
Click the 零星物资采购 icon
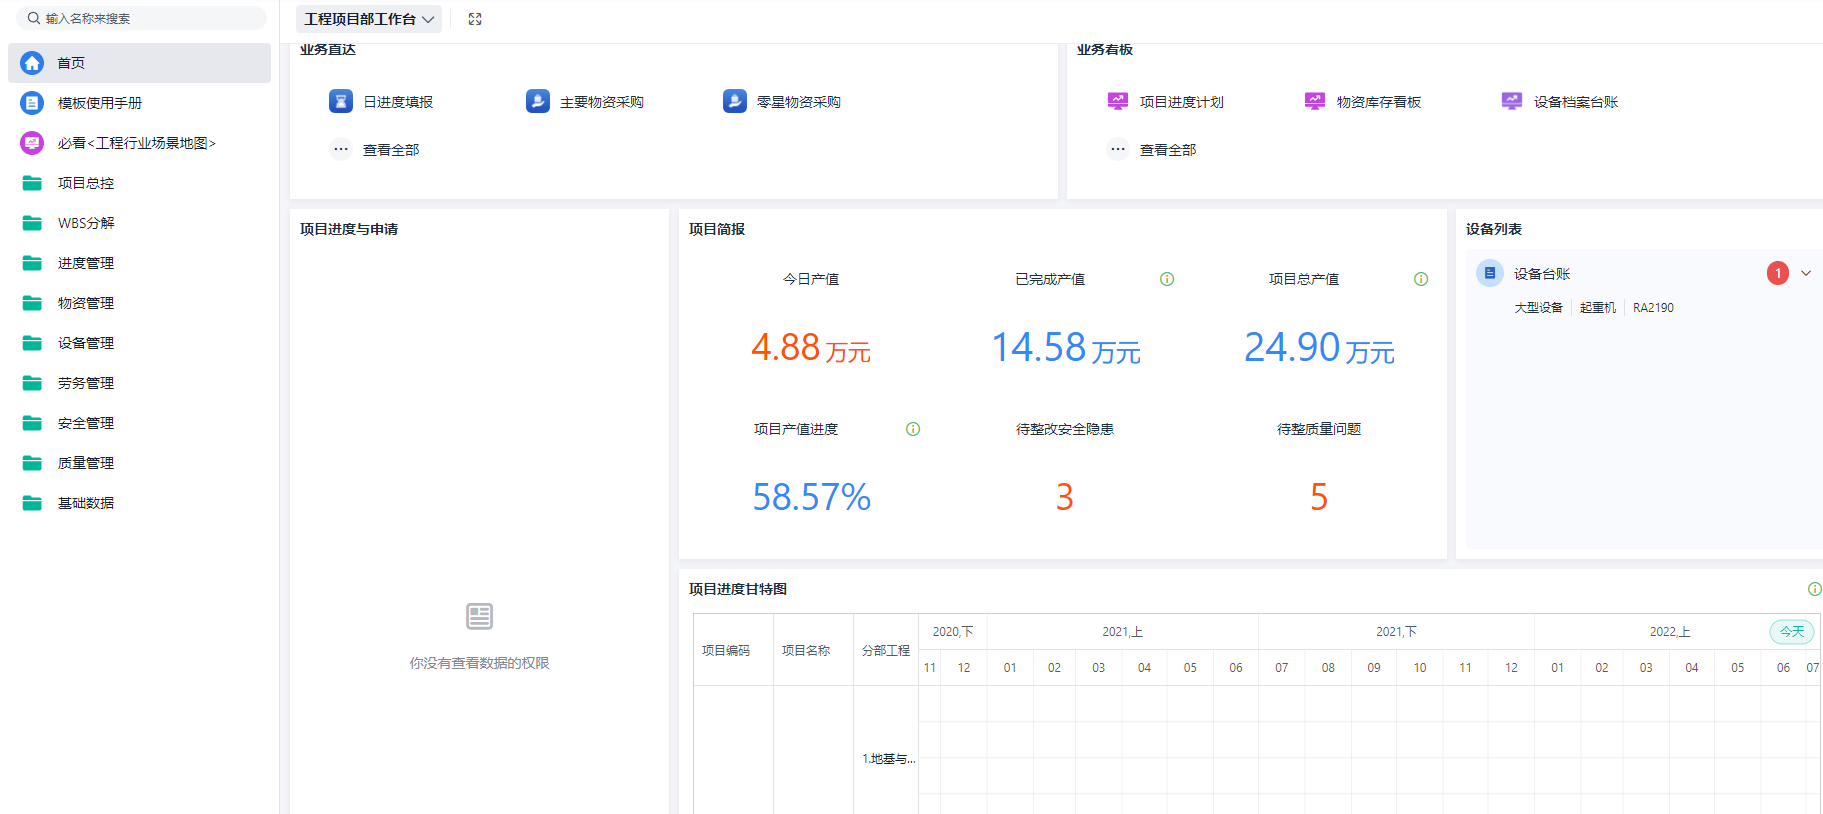(x=735, y=101)
